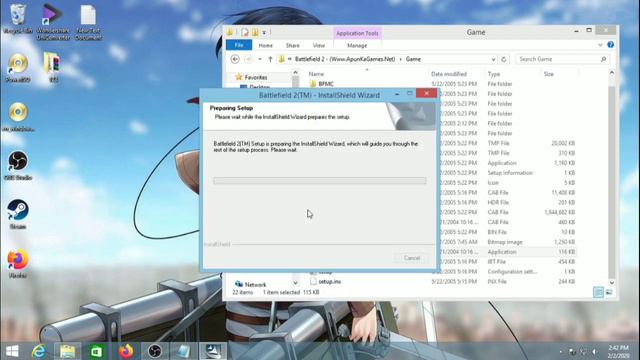Switch to the InstallShield setup taskbar item
Screen dimensions: 640x360
pyautogui.click(x=213, y=351)
